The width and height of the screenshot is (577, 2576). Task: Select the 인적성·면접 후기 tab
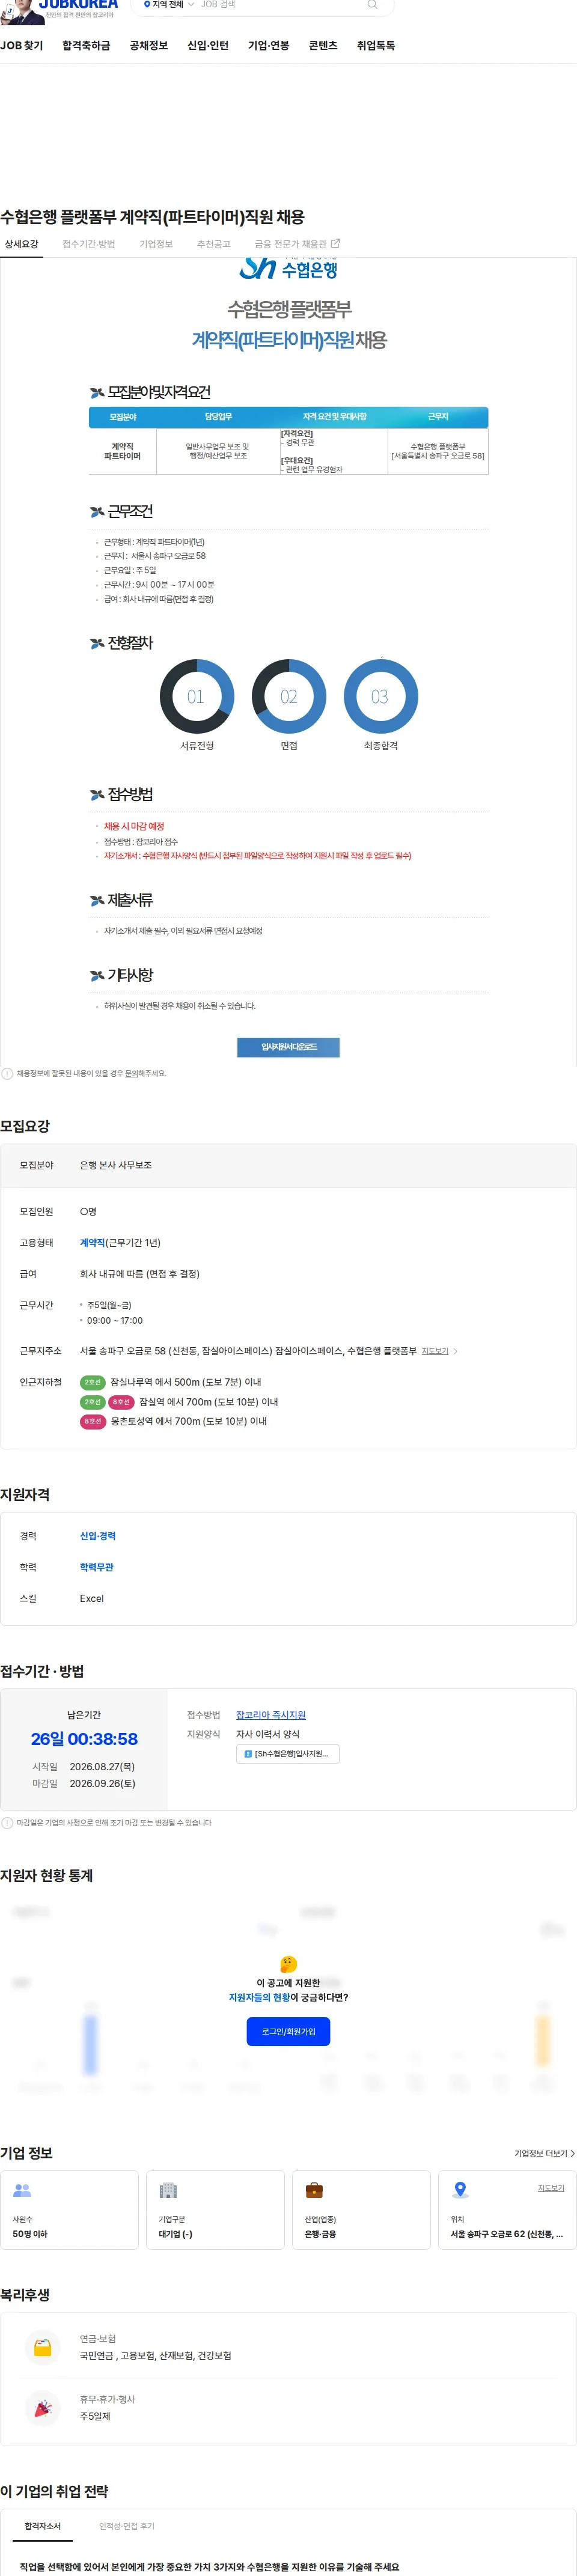(x=127, y=2526)
